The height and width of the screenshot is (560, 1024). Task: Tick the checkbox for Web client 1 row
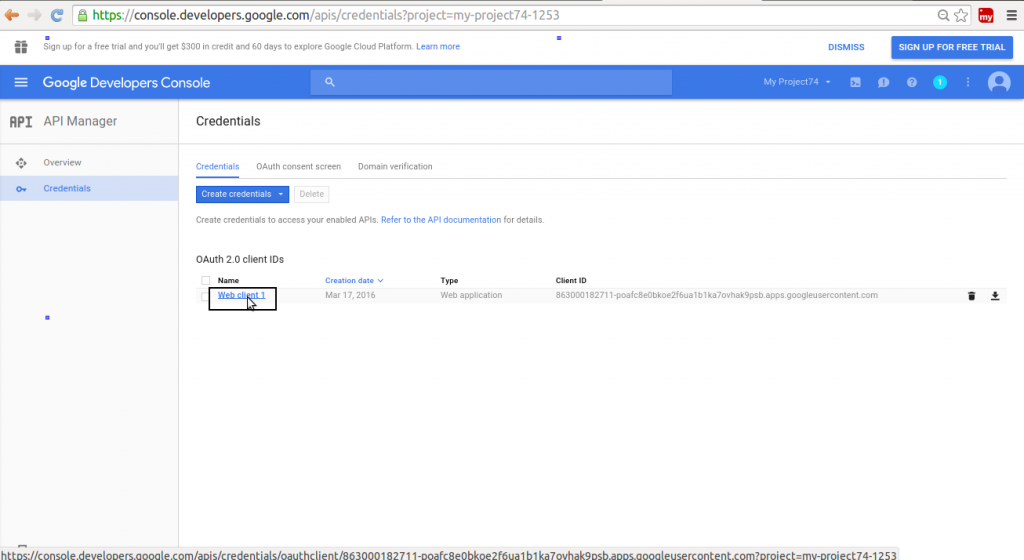click(x=205, y=296)
